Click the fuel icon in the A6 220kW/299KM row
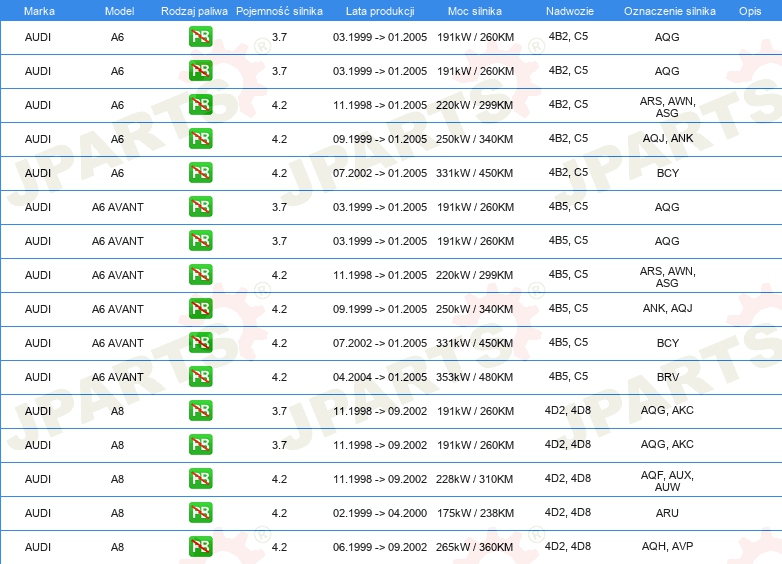This screenshot has width=782, height=564. (x=200, y=105)
